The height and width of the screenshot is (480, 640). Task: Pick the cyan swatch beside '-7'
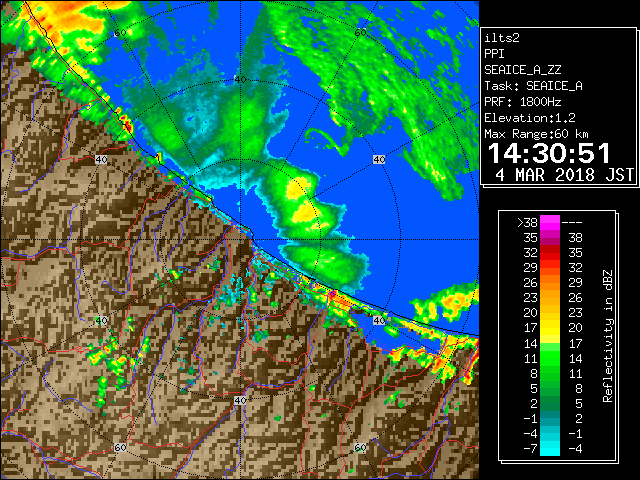[x=550, y=449]
